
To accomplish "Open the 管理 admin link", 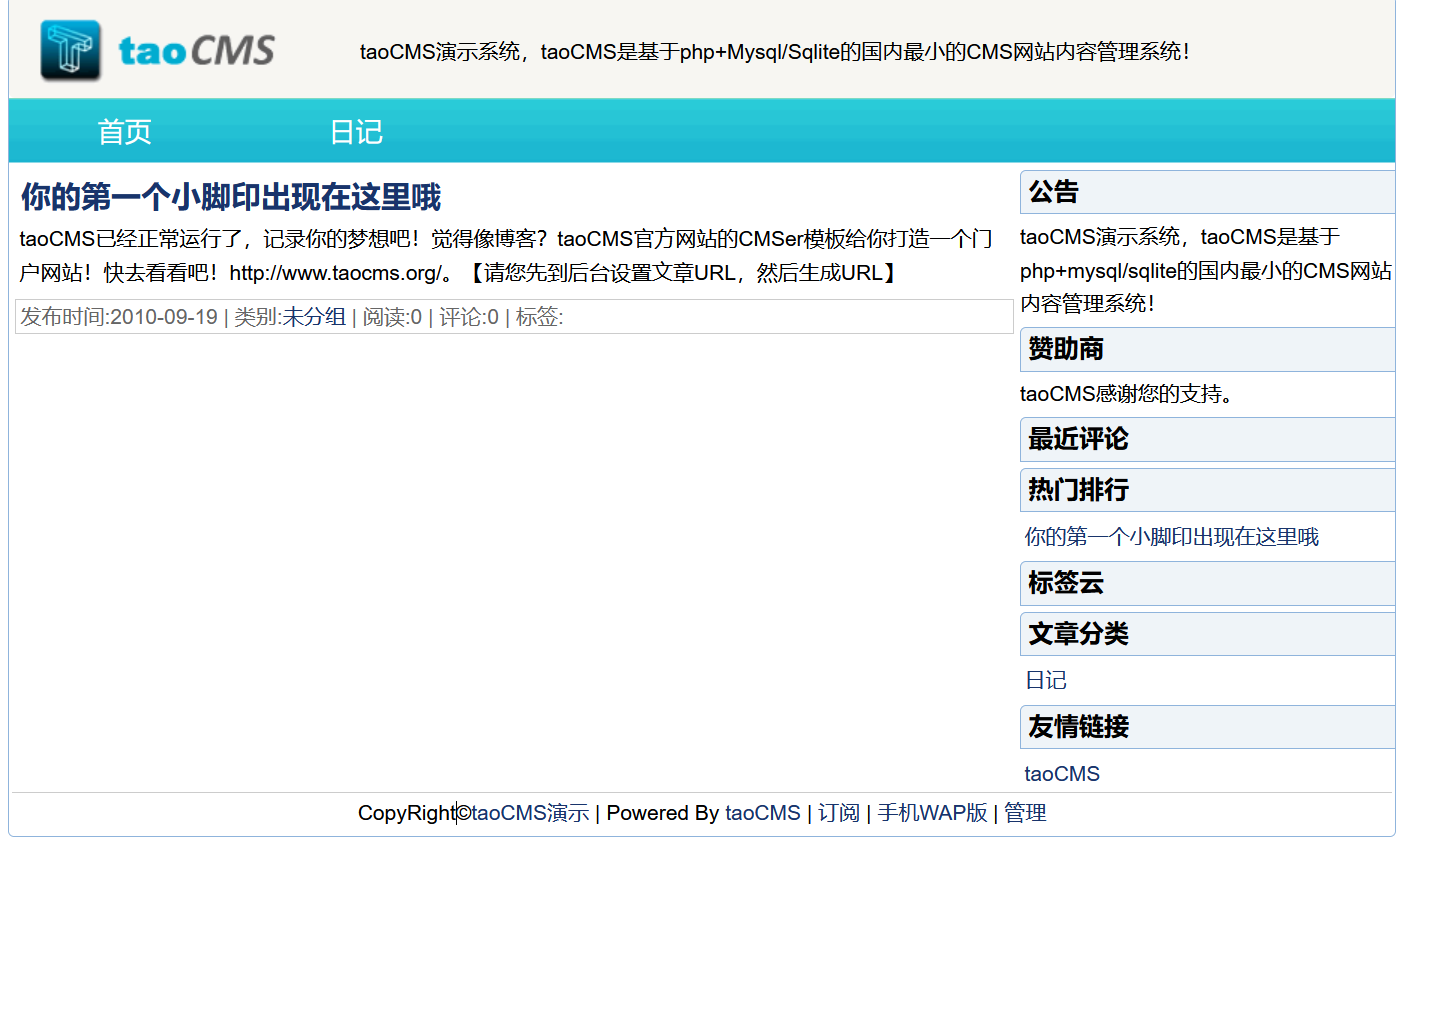I will point(1025,813).
